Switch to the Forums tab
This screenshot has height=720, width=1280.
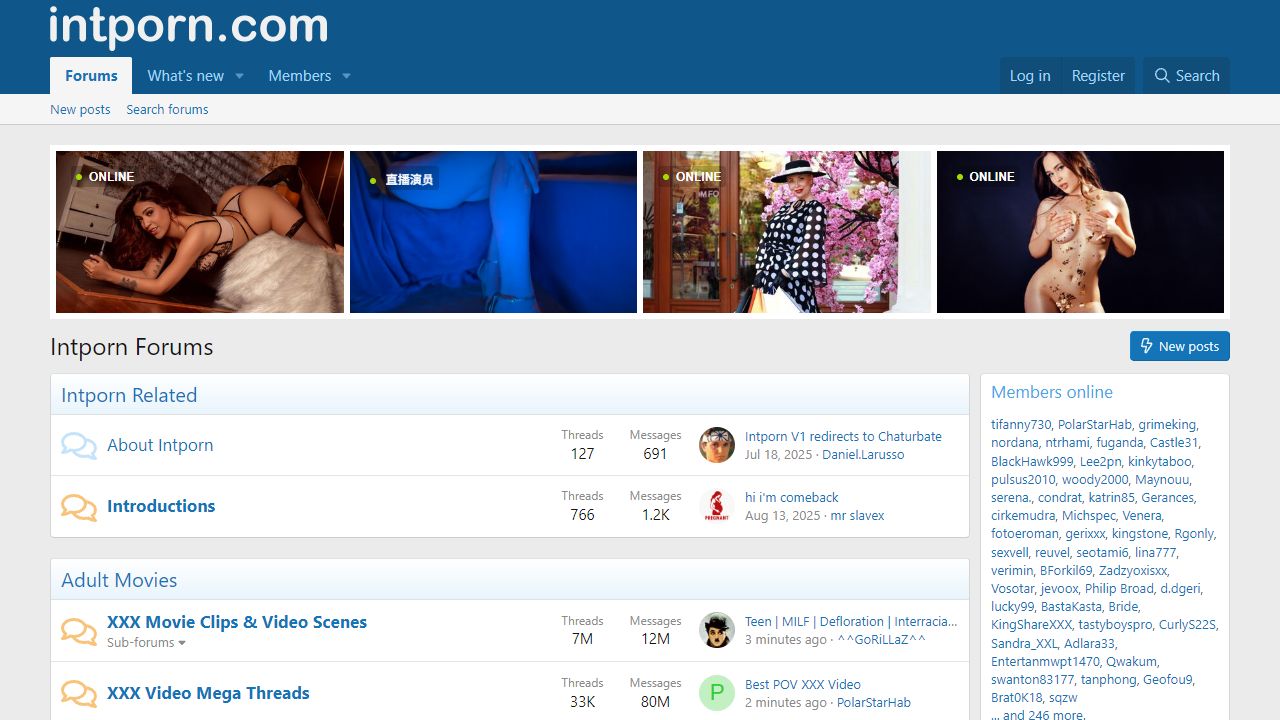click(x=91, y=76)
